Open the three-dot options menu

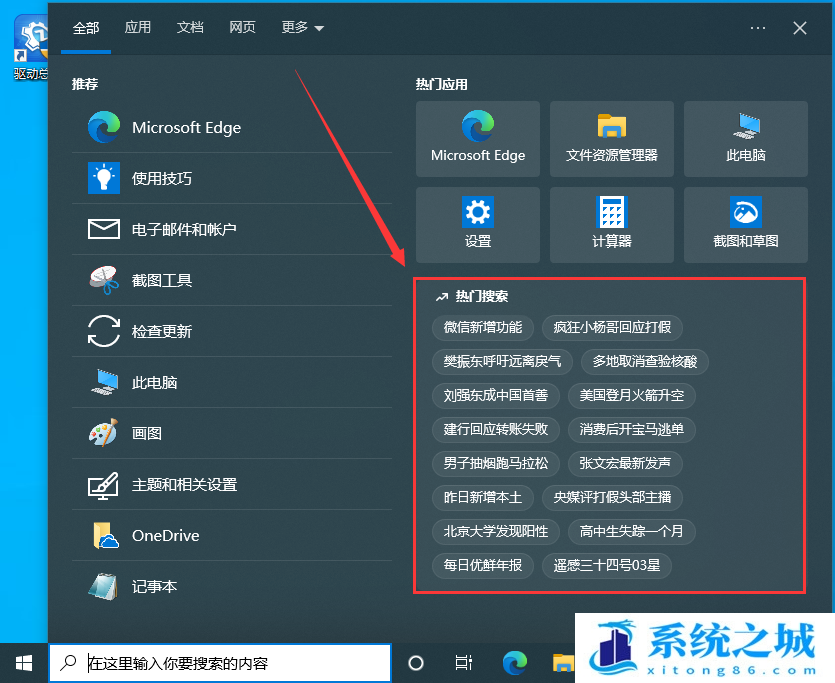coord(758,28)
